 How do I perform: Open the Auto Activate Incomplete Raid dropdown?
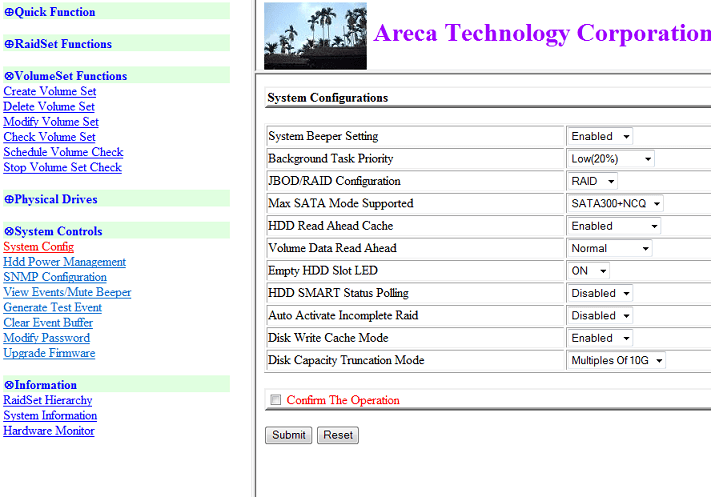(x=599, y=316)
